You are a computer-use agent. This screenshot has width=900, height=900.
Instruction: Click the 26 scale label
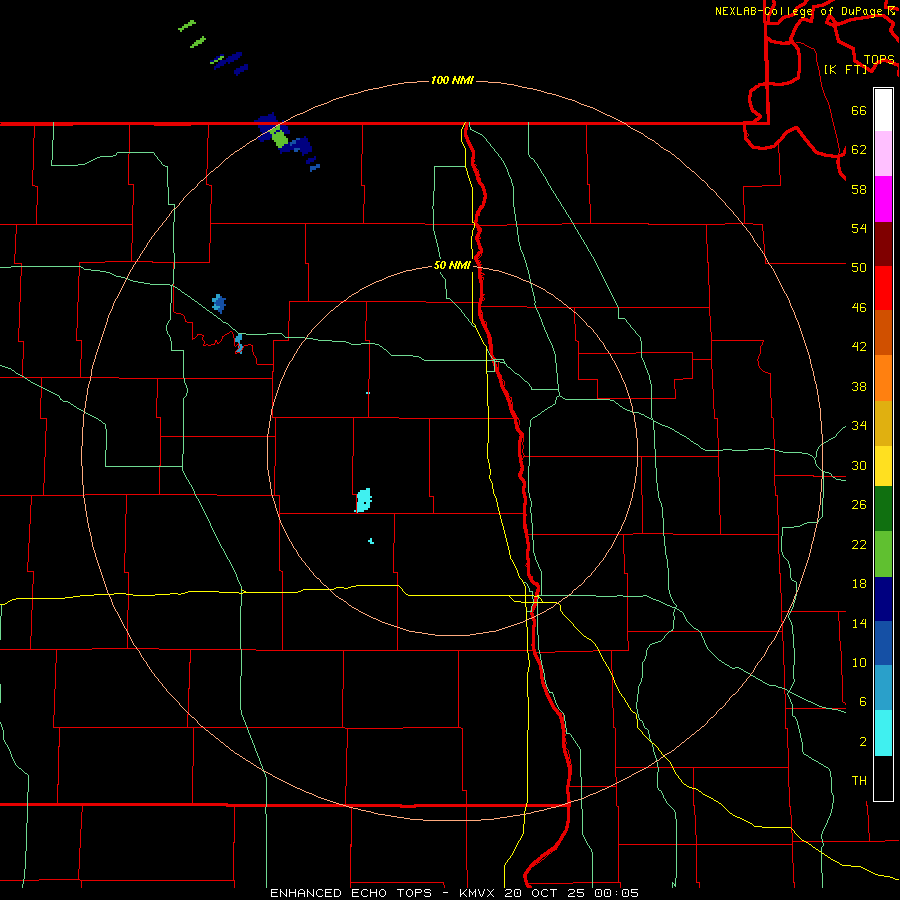click(x=859, y=505)
